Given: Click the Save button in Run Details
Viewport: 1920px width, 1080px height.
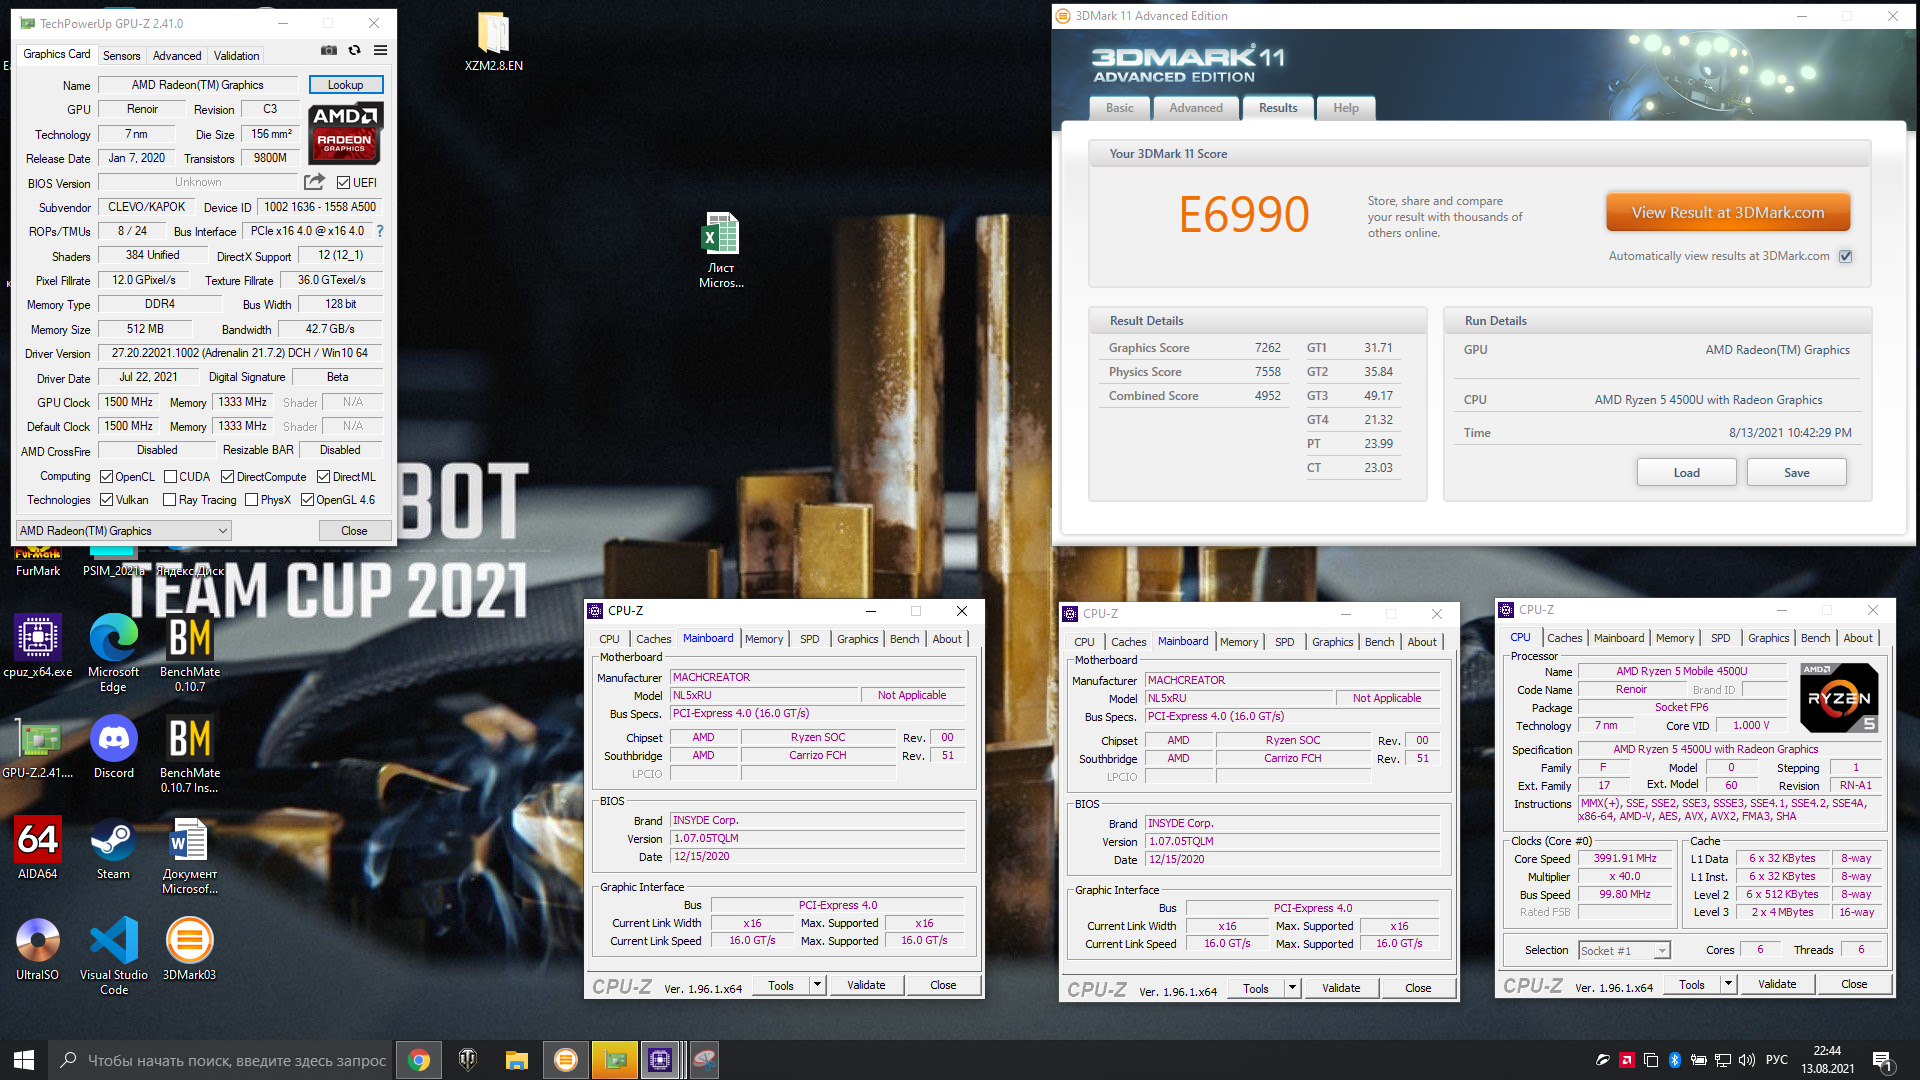Looking at the screenshot, I should (1796, 473).
